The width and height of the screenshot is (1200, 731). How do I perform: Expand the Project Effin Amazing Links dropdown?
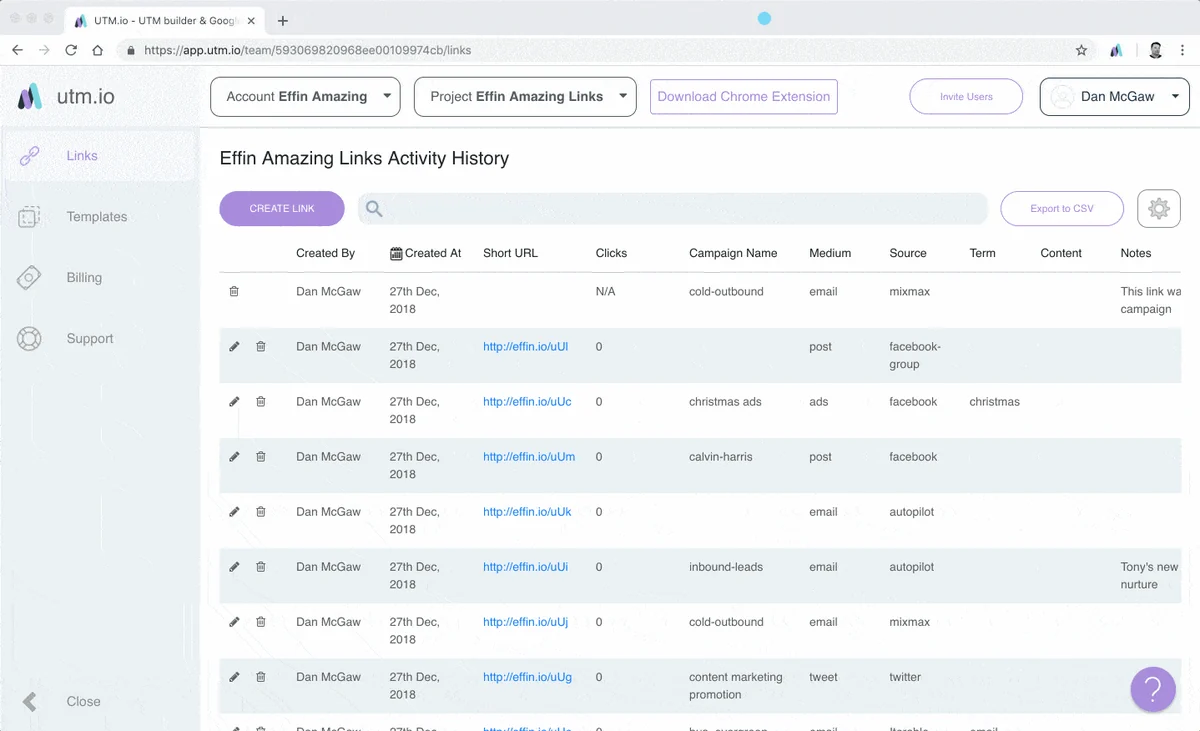525,97
